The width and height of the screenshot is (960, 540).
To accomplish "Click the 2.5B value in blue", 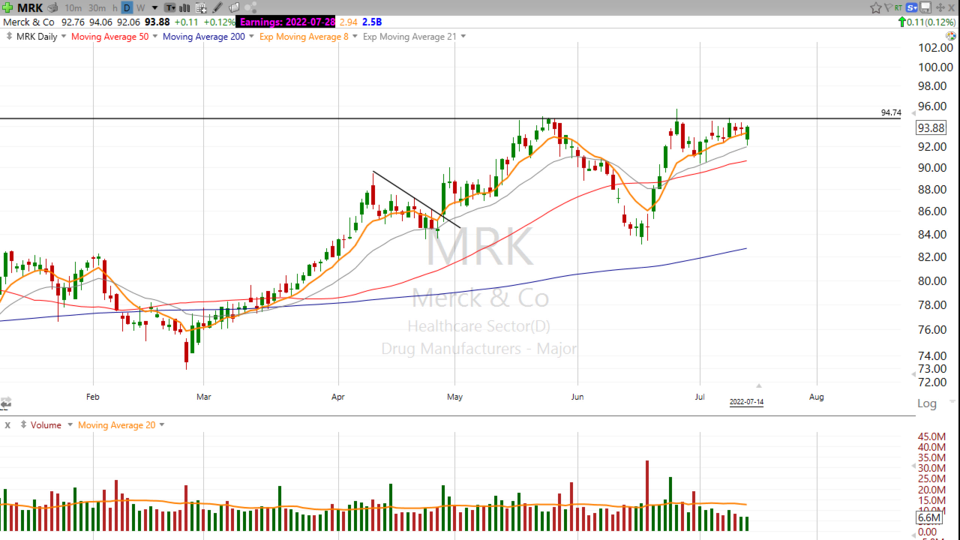I will [x=372, y=22].
